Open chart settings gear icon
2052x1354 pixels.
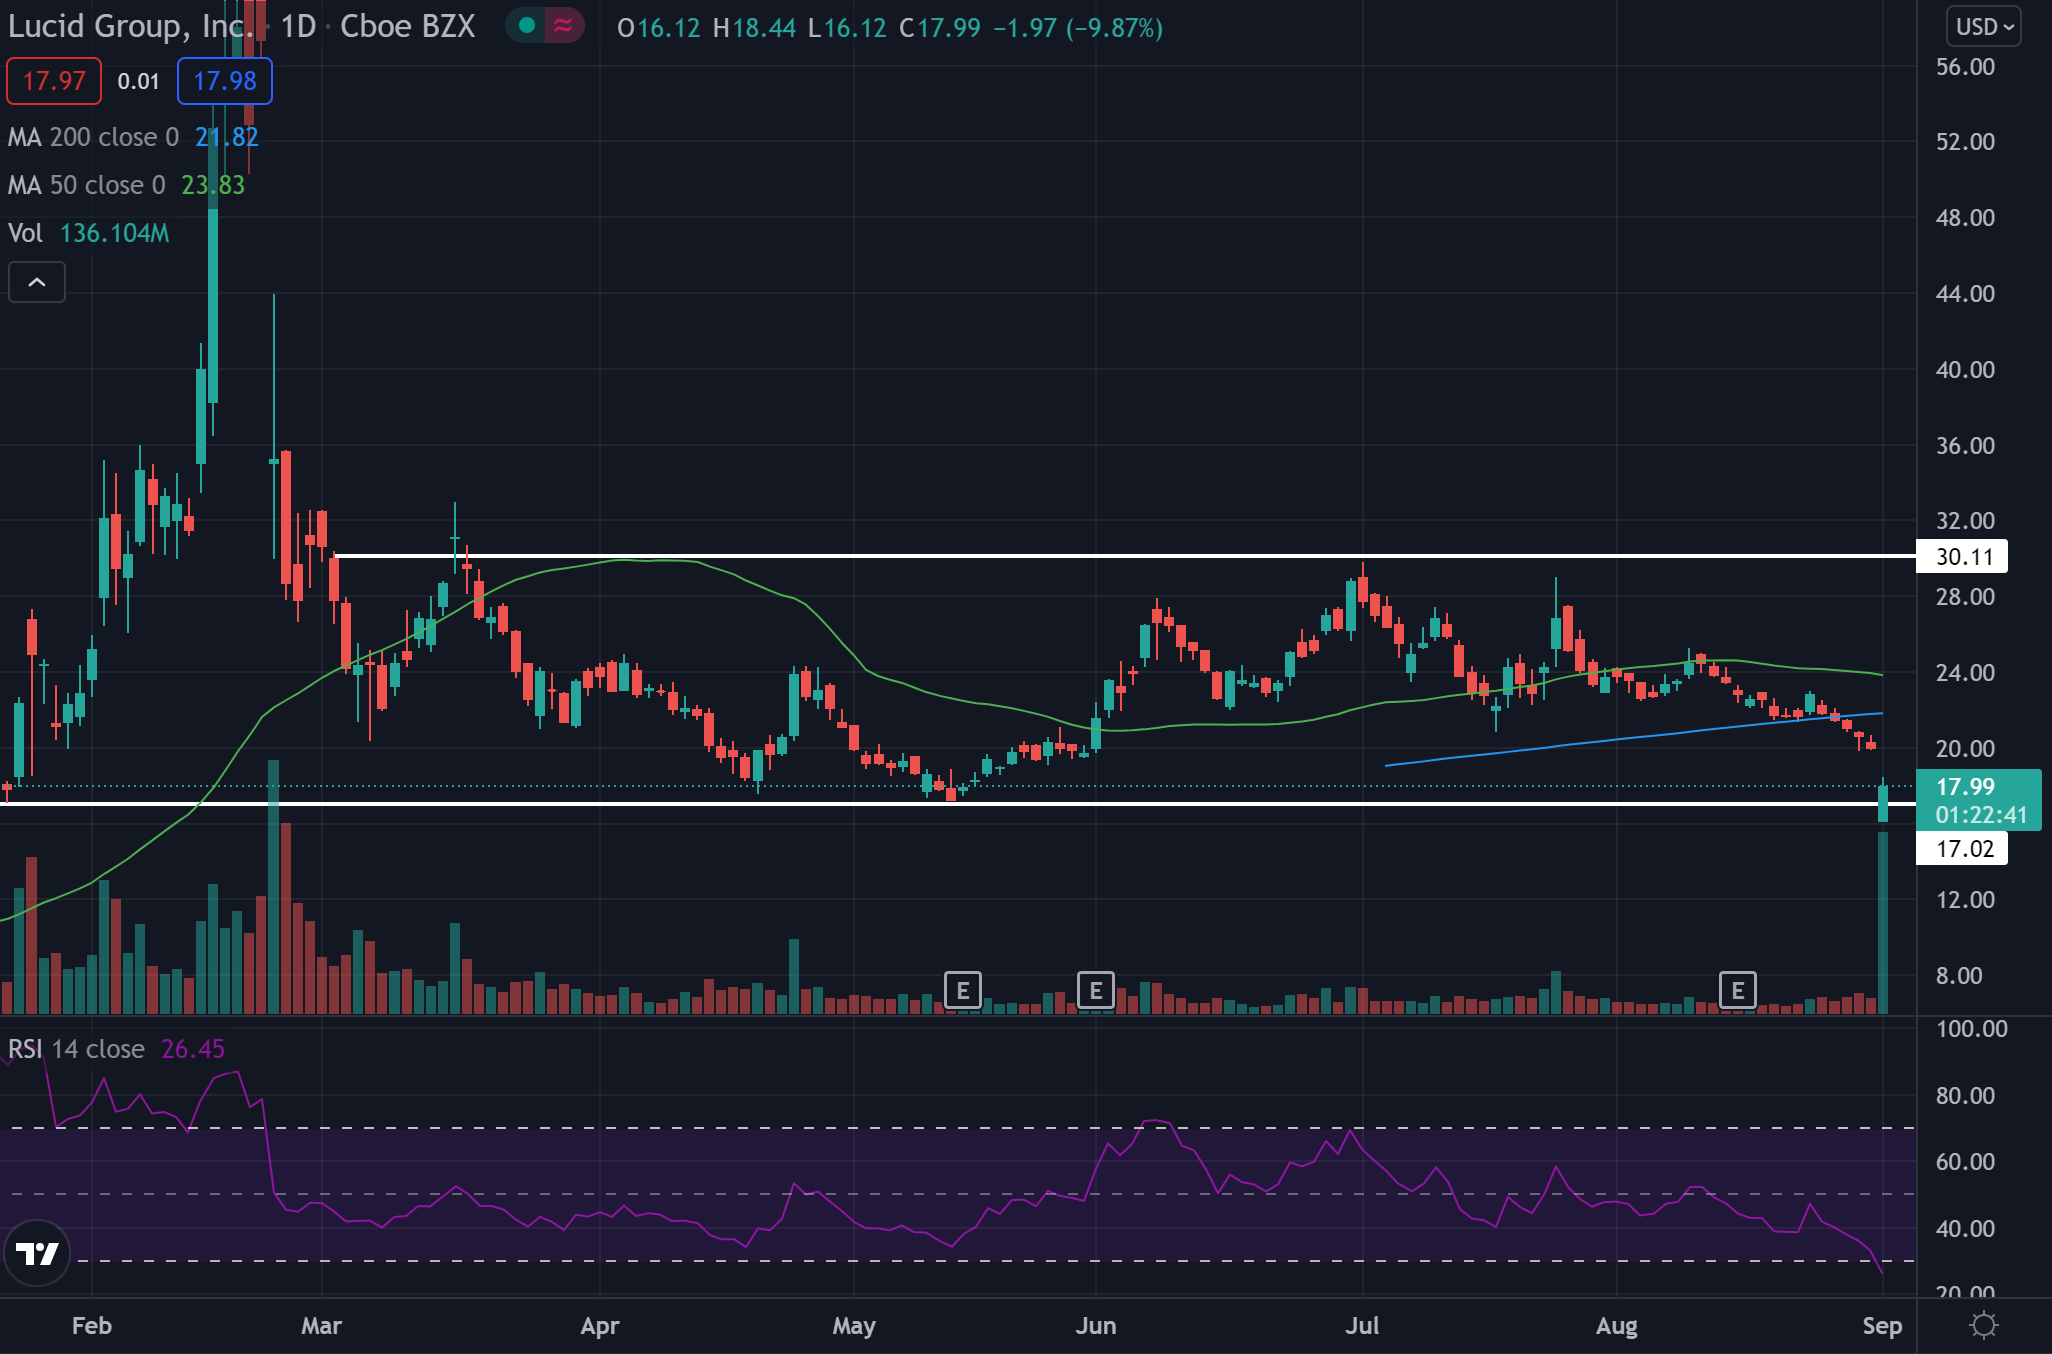[1983, 1325]
